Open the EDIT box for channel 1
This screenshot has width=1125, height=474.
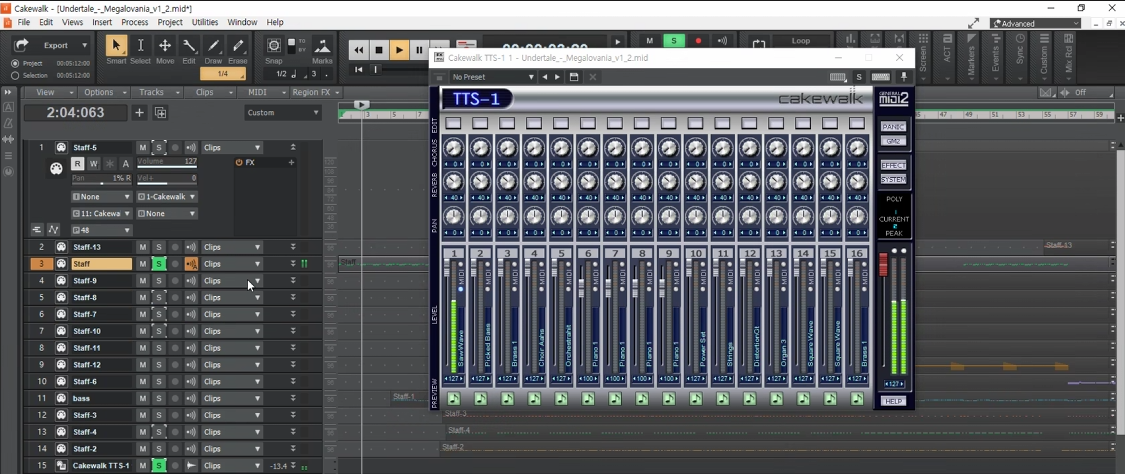453,123
